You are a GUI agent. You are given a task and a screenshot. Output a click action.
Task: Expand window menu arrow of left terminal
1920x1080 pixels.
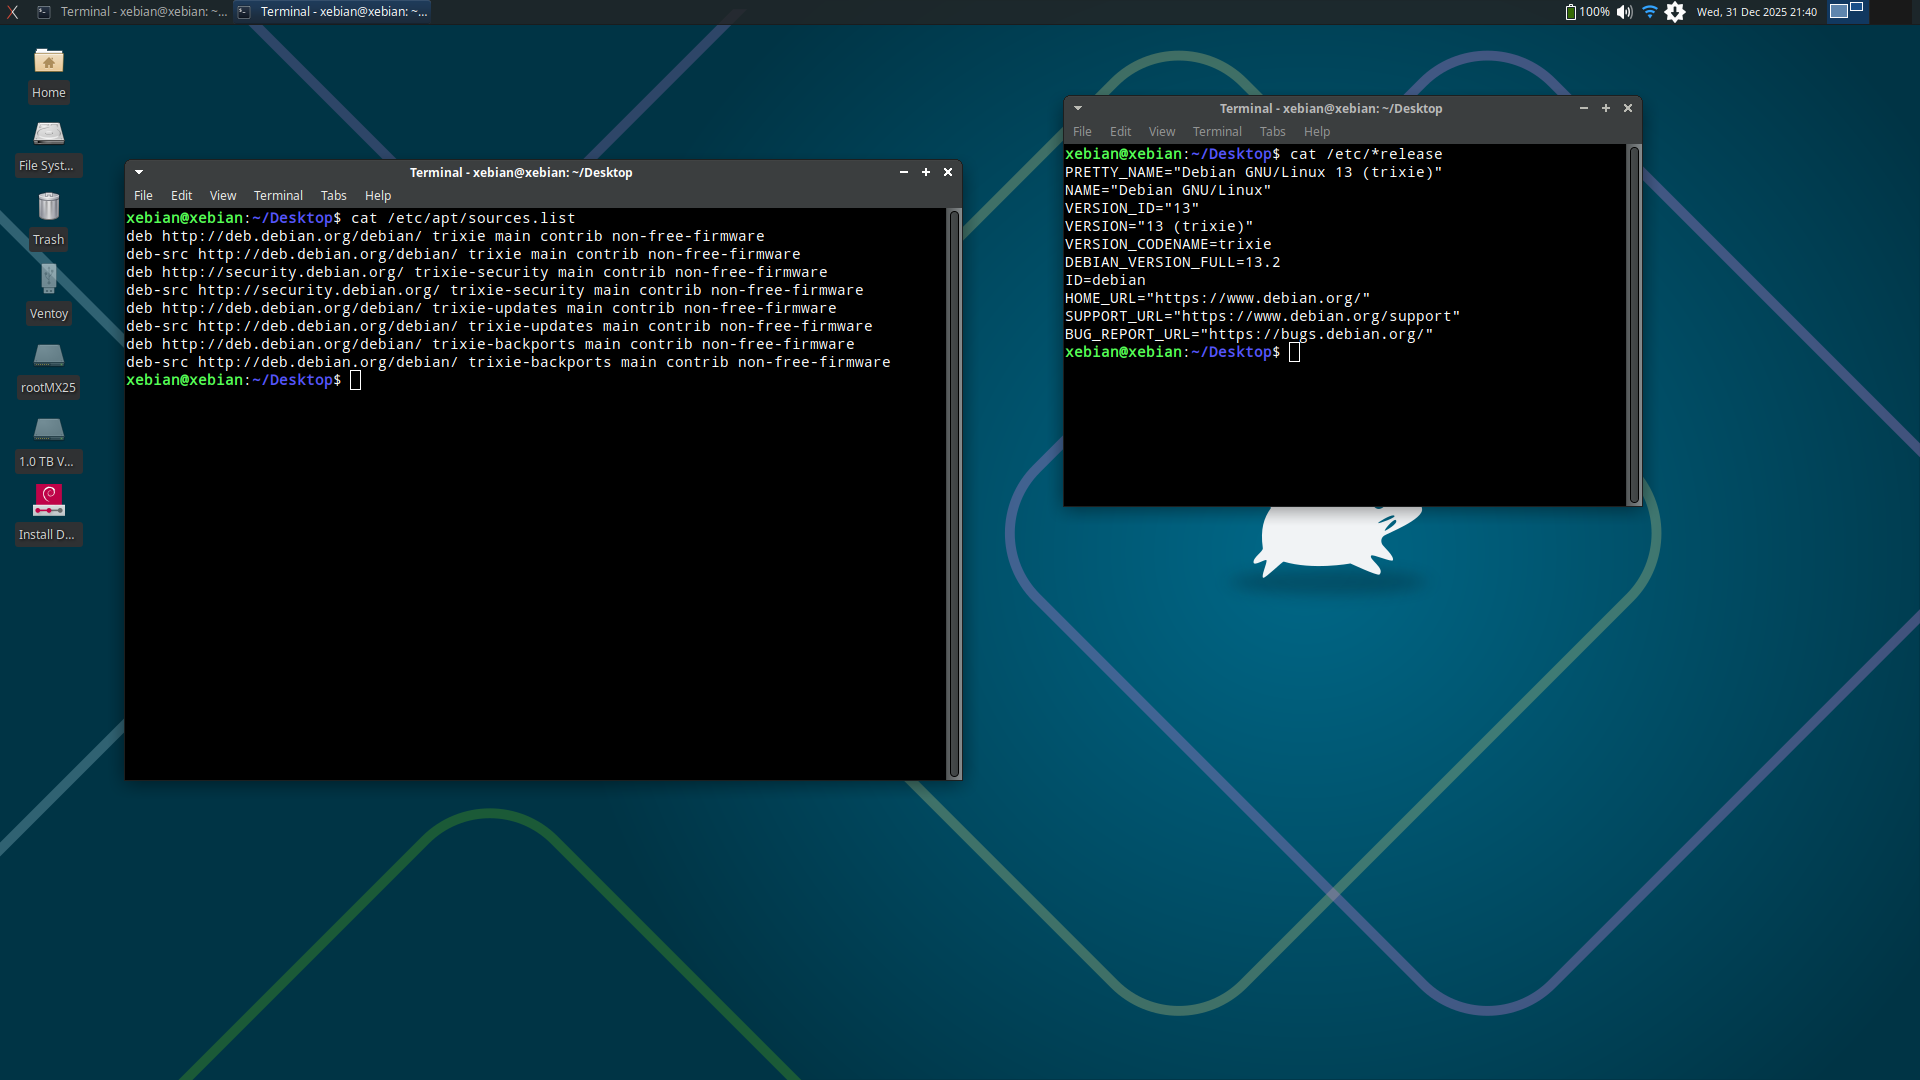click(x=139, y=172)
